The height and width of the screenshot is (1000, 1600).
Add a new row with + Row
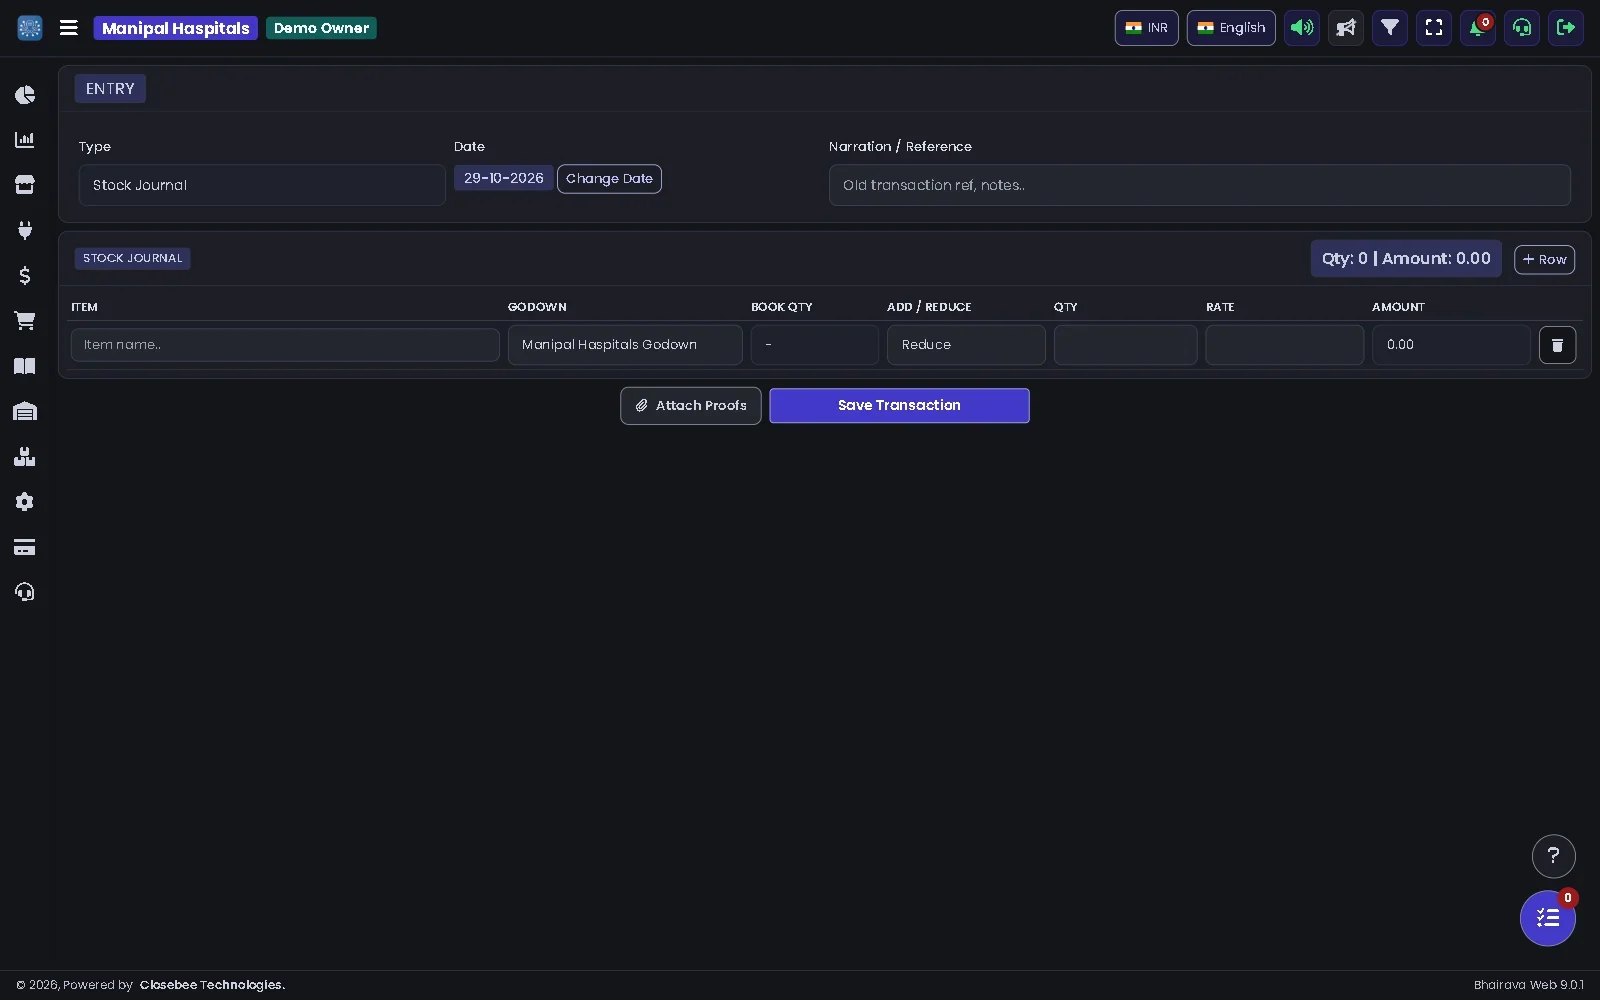[x=1544, y=259]
